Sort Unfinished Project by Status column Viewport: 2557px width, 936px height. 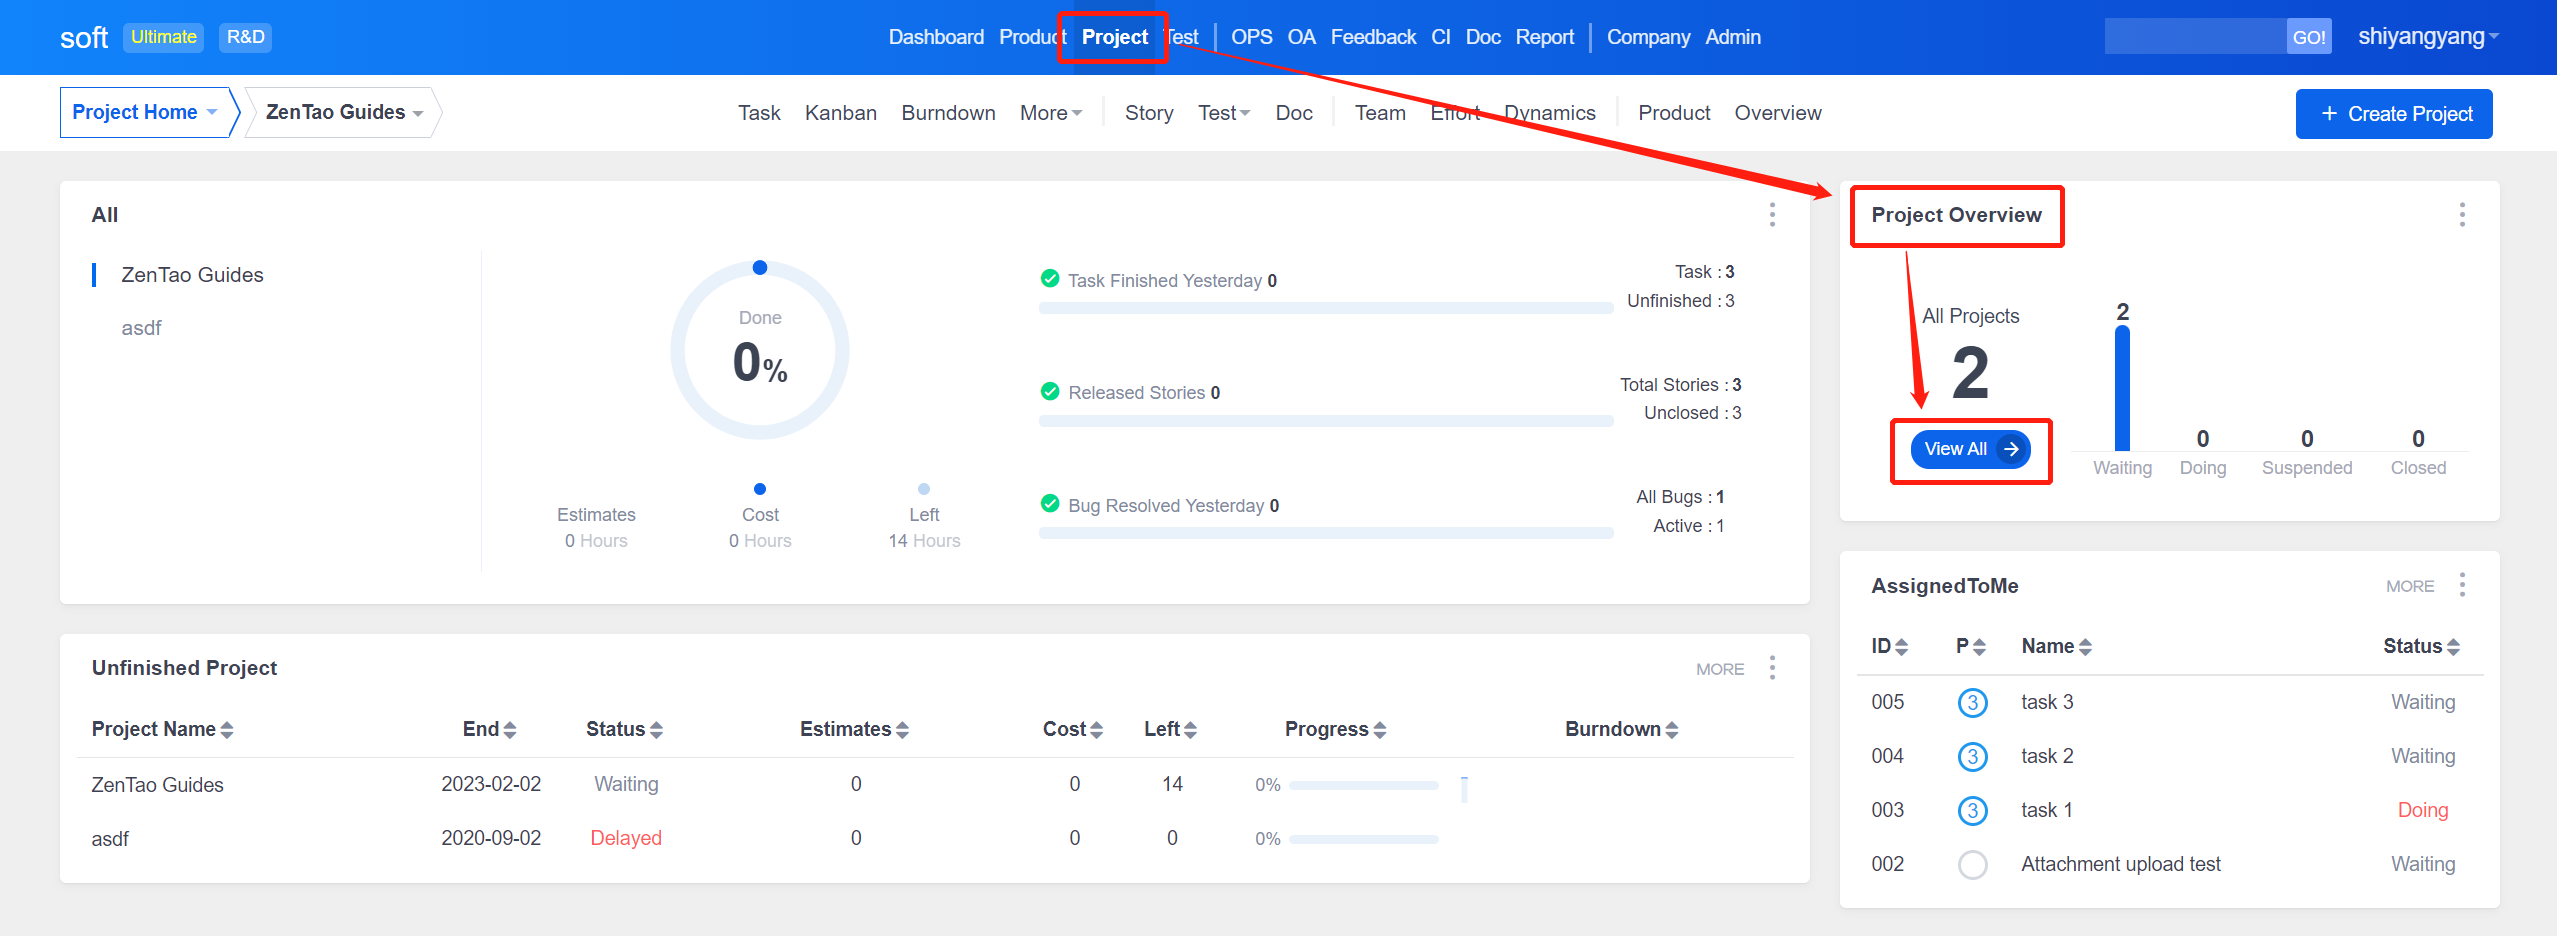624,730
